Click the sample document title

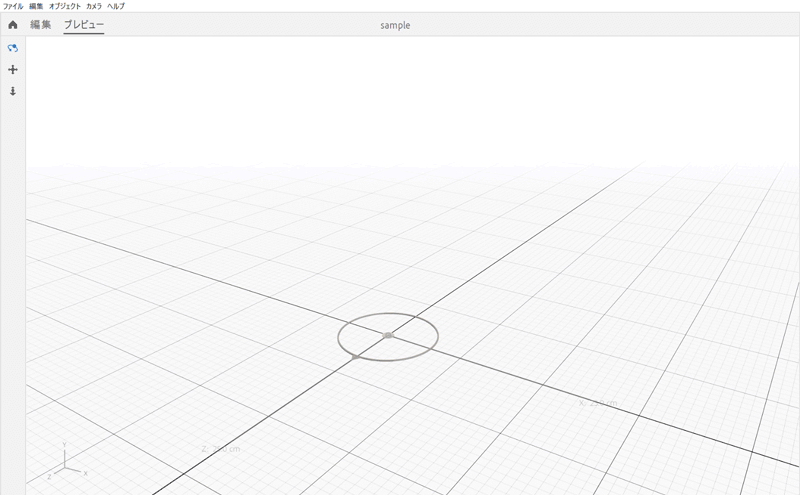(395, 25)
